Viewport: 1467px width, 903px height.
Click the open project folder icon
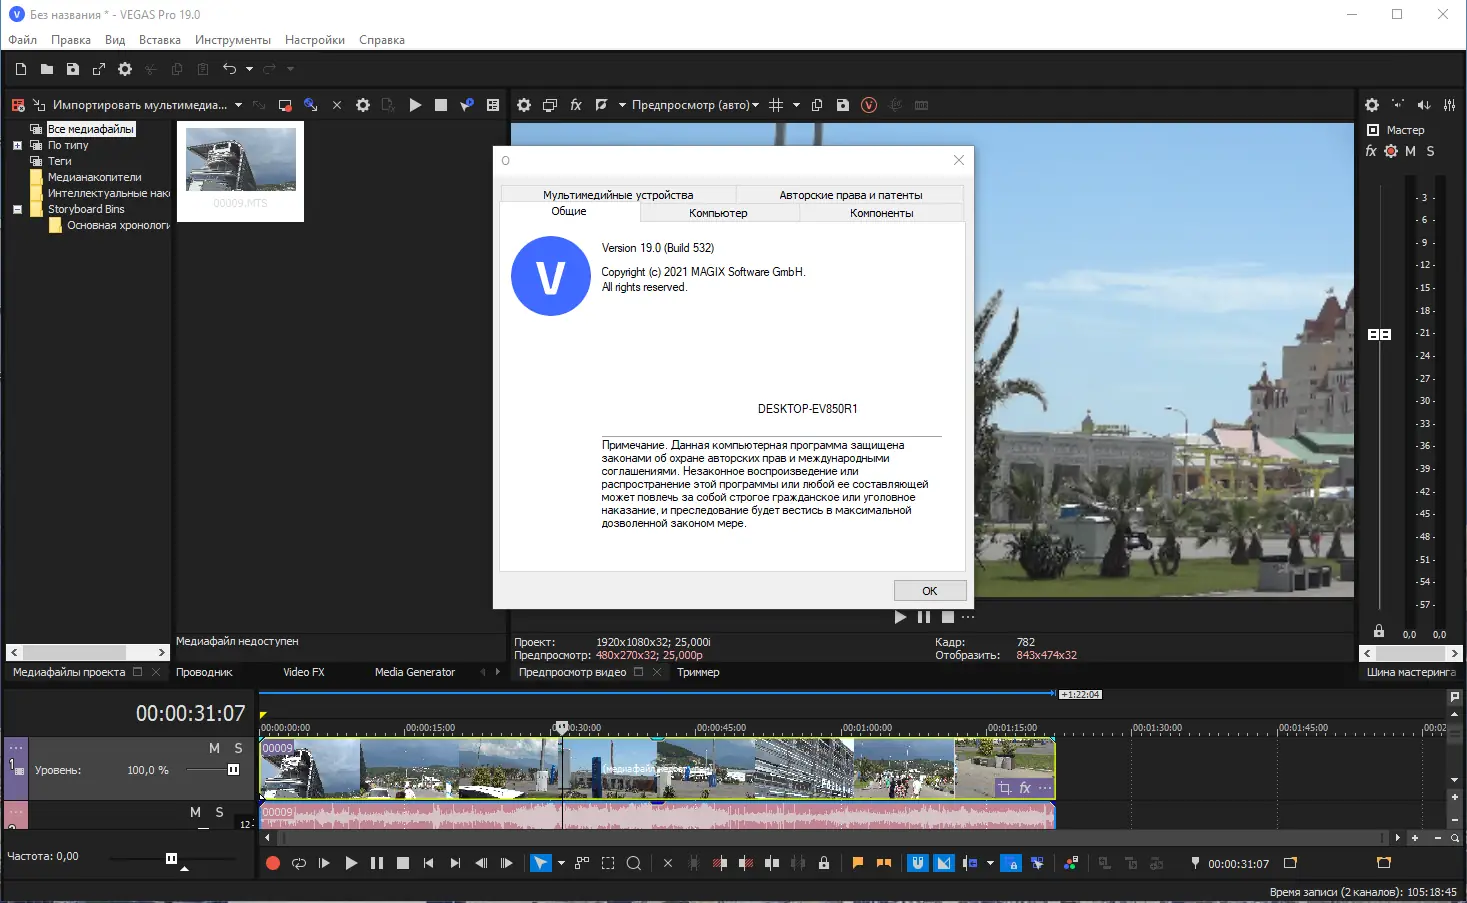pos(47,69)
